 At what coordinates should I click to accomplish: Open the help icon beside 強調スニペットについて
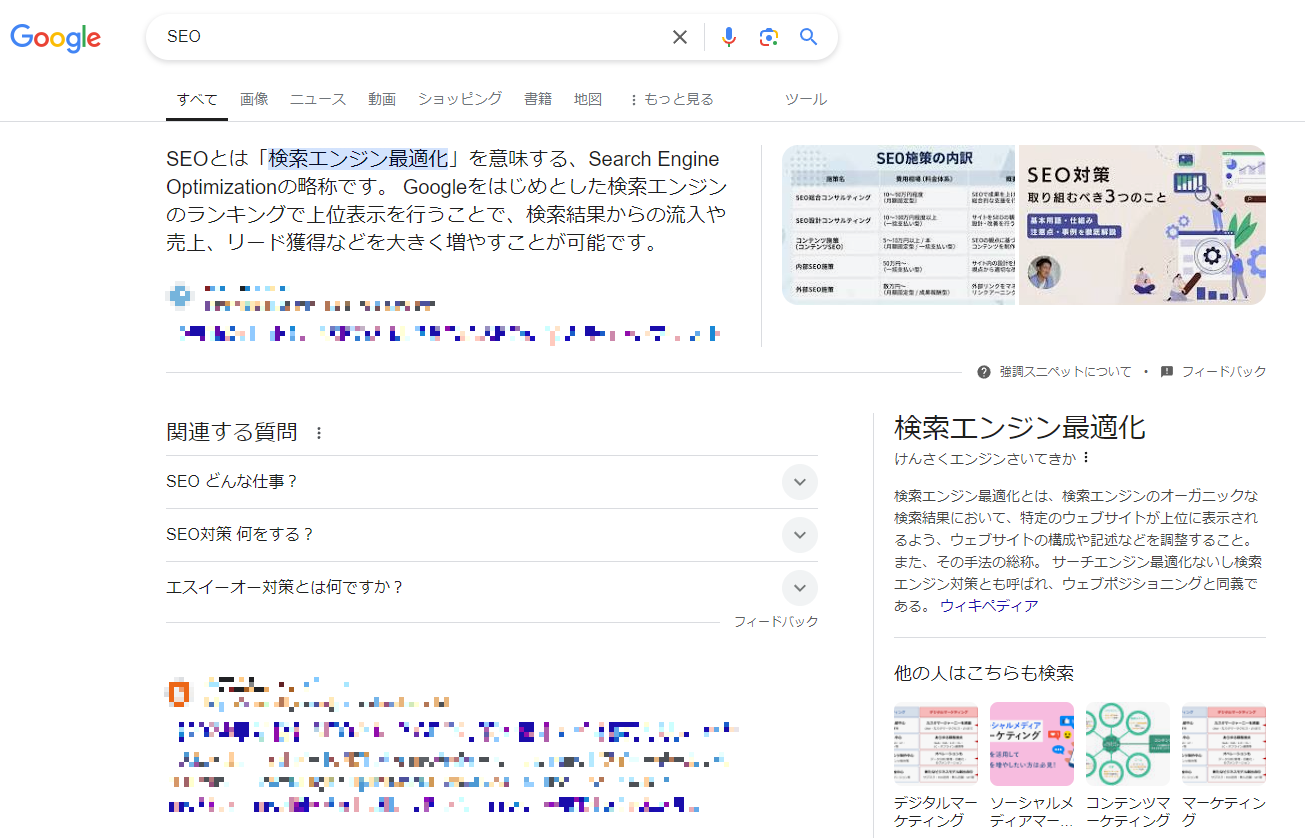click(984, 371)
